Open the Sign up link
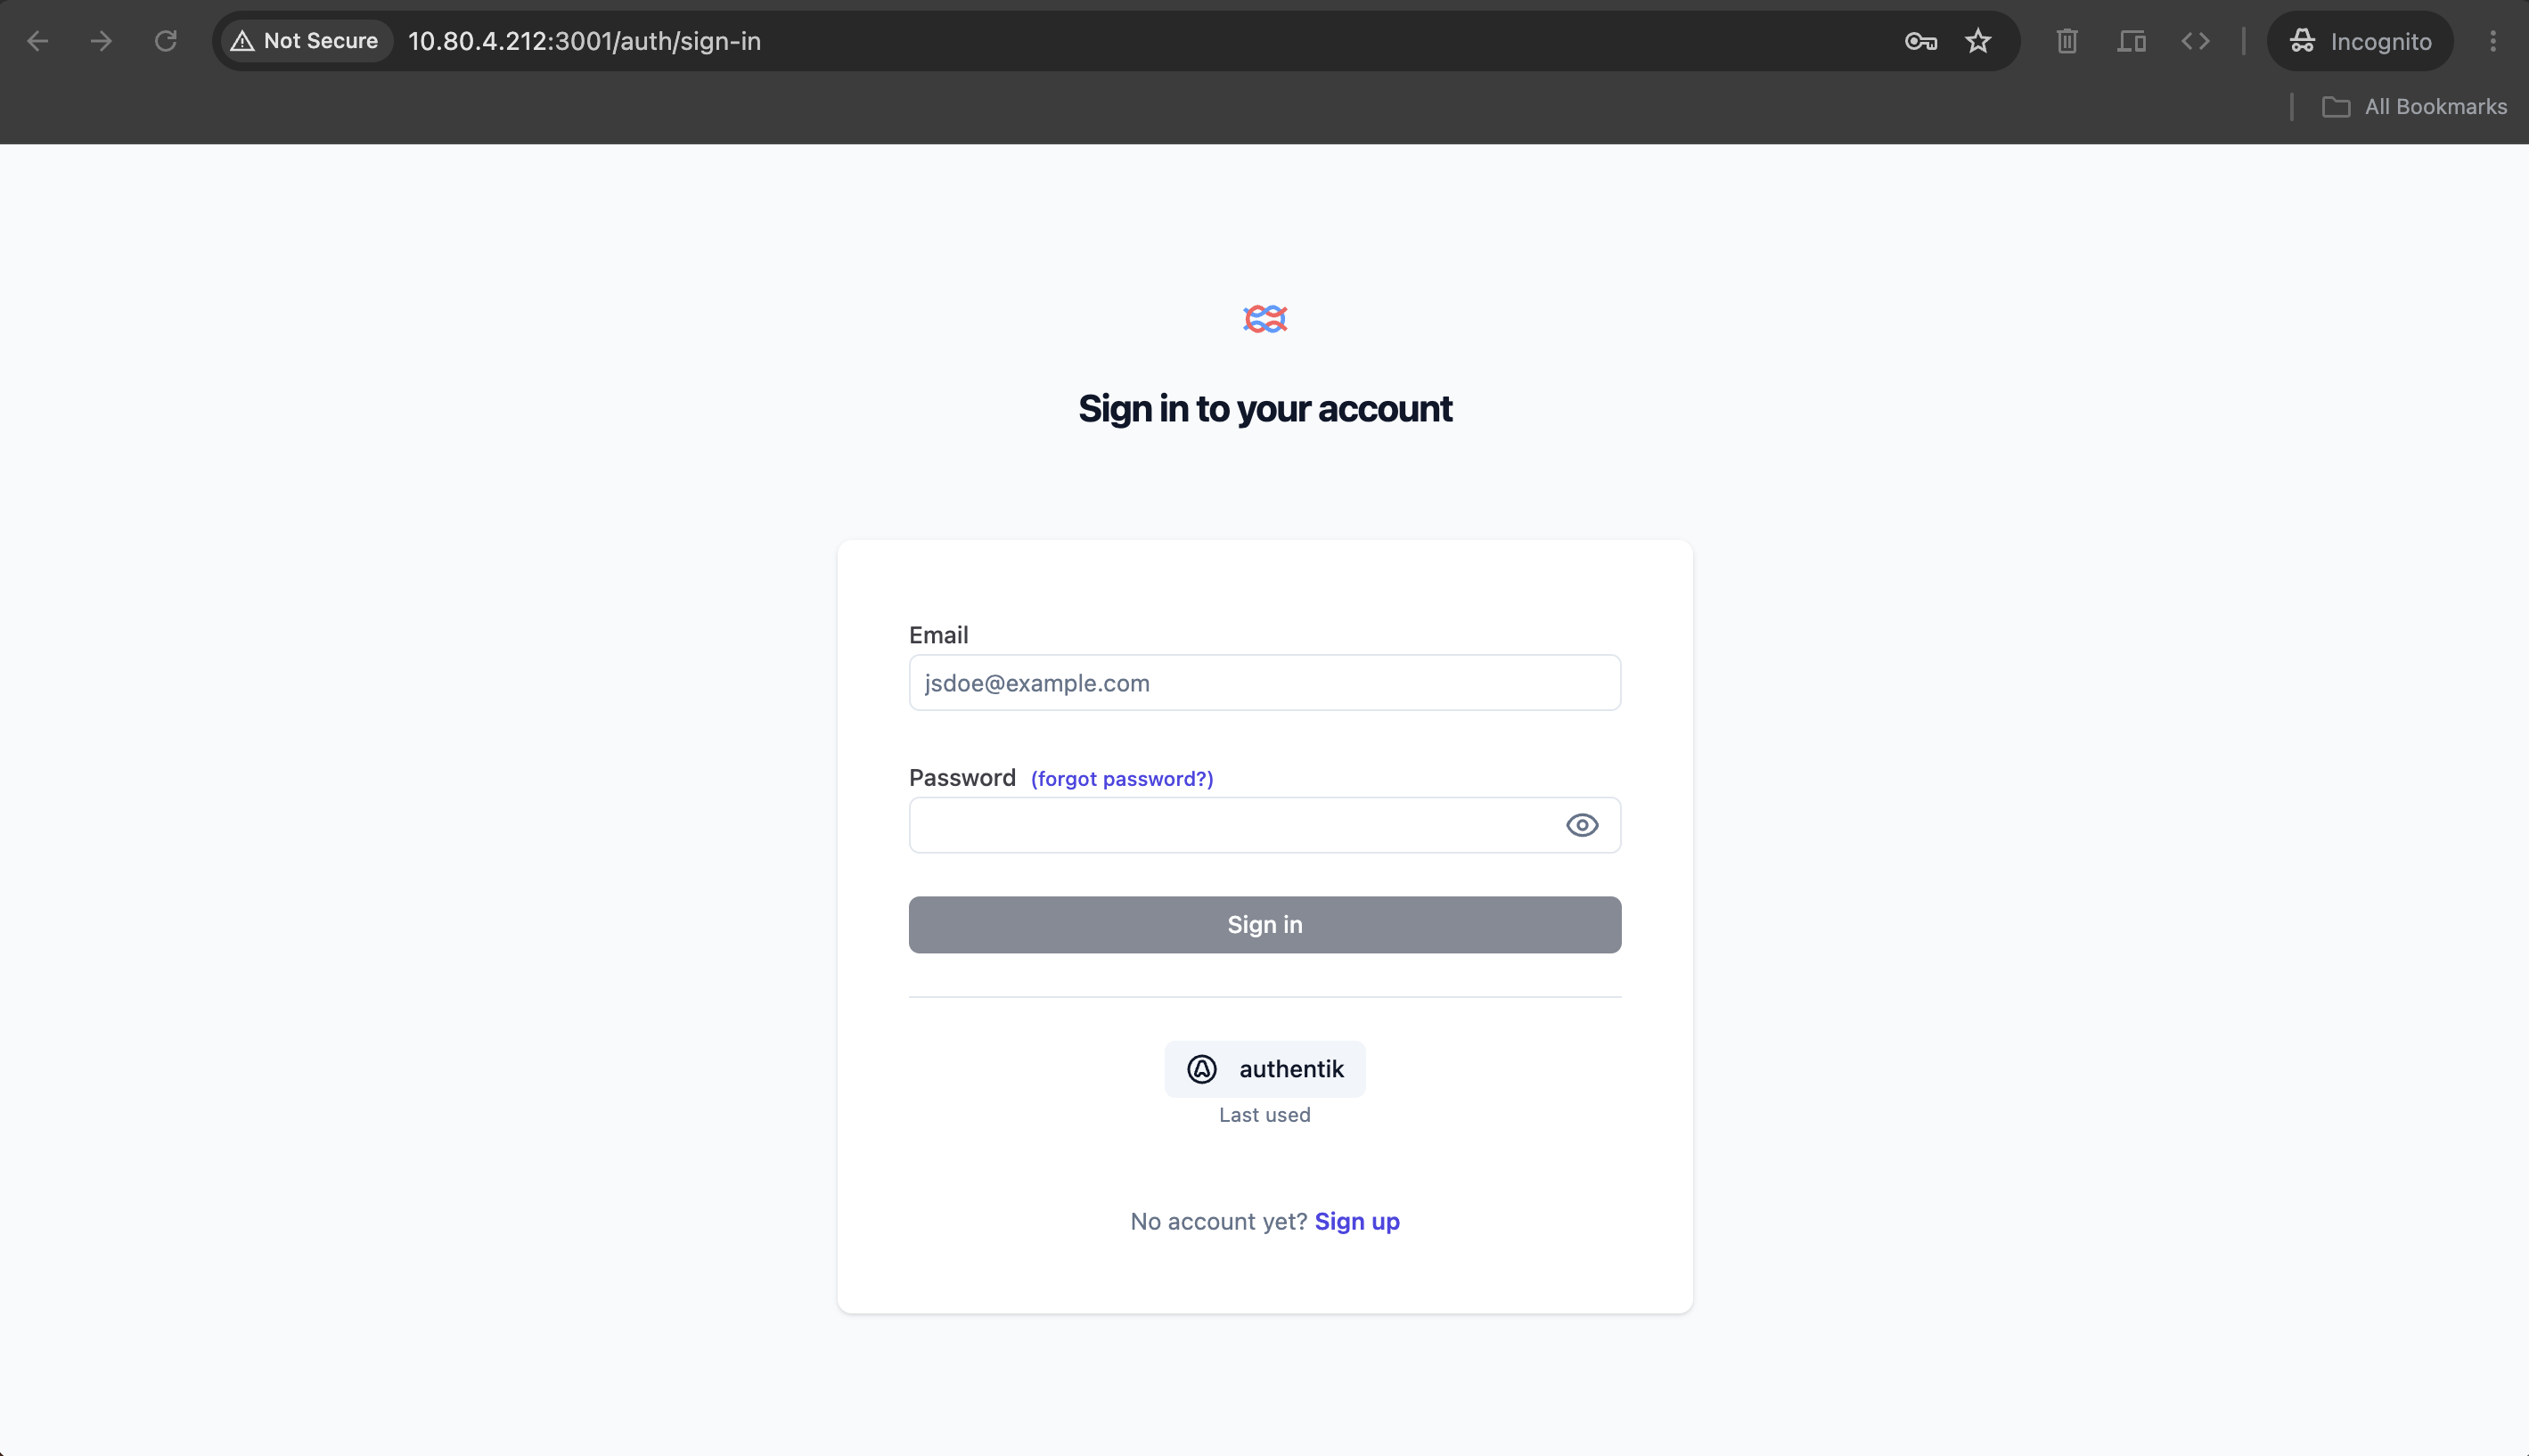 click(1357, 1221)
